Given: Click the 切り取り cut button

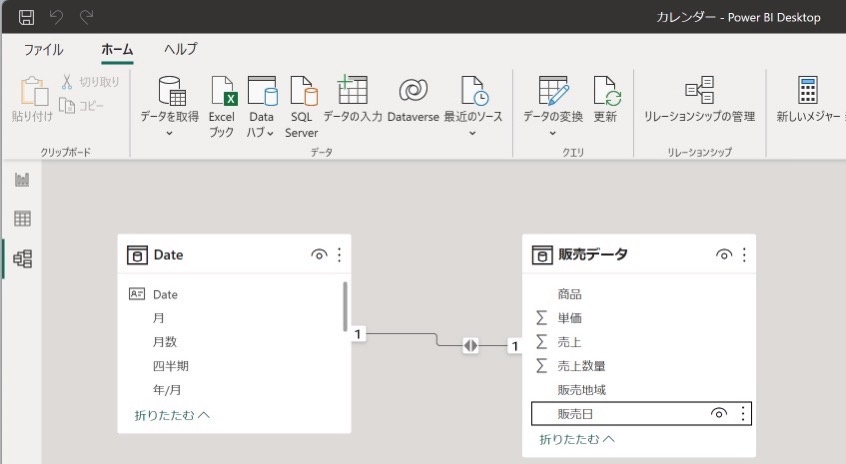Looking at the screenshot, I should point(90,82).
